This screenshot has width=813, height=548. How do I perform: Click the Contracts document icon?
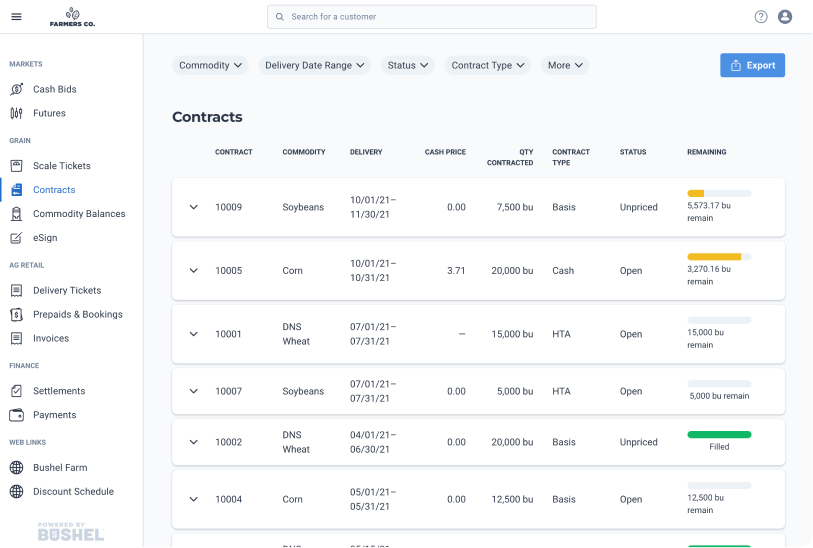(17, 190)
